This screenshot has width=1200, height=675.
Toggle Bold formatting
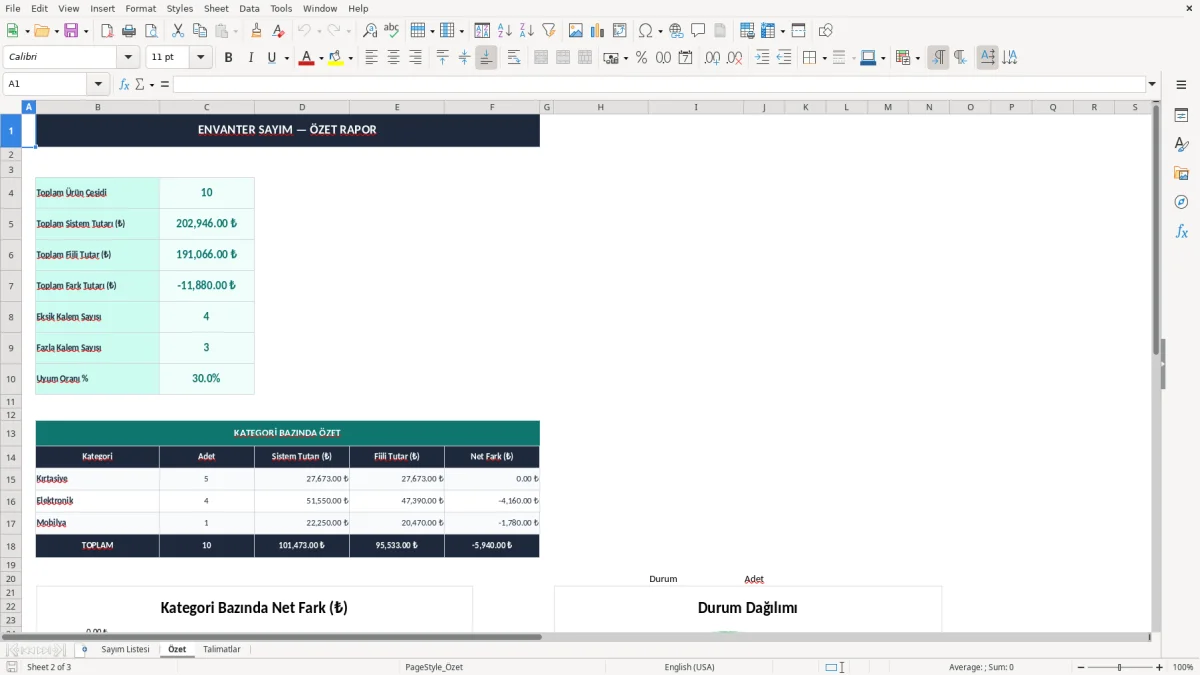[x=229, y=58]
